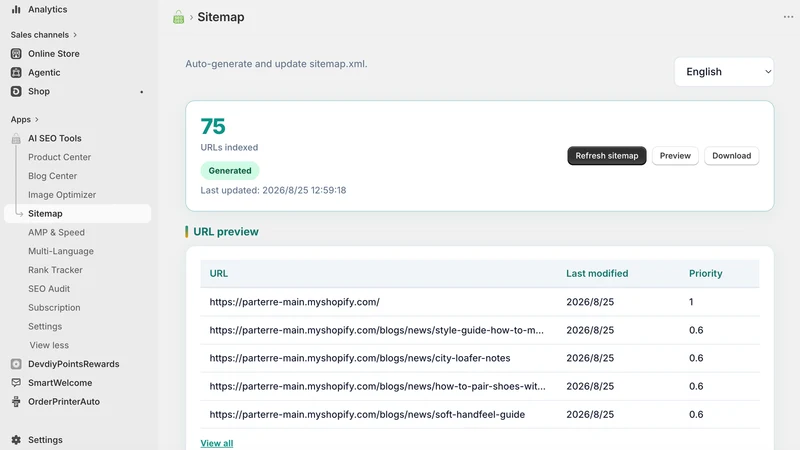Click the Online Store icon
The width and height of the screenshot is (800, 450).
point(16,54)
